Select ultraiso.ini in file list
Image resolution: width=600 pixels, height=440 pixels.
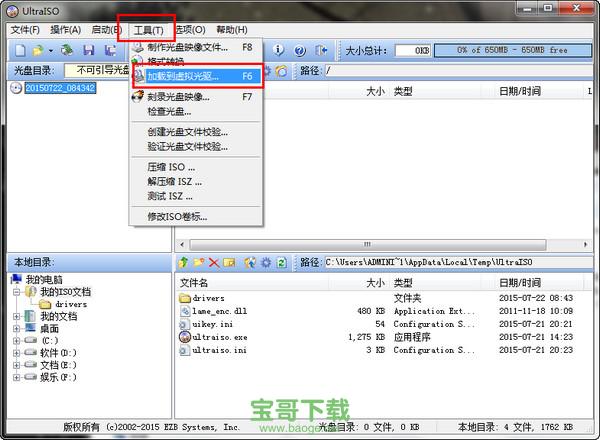point(219,350)
